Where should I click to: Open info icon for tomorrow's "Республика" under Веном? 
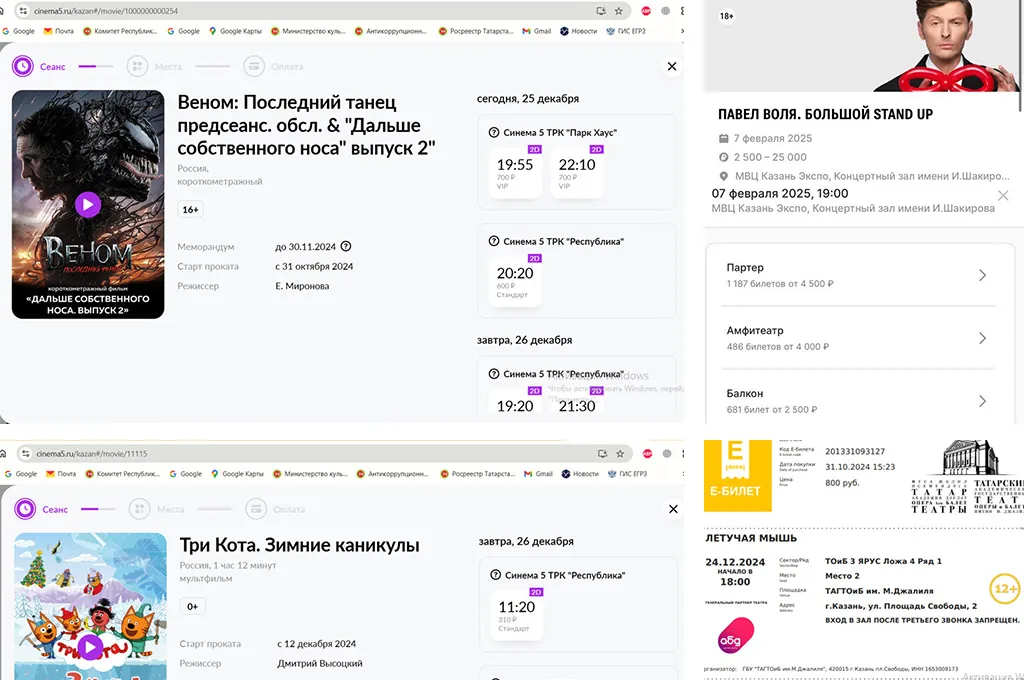pos(494,374)
